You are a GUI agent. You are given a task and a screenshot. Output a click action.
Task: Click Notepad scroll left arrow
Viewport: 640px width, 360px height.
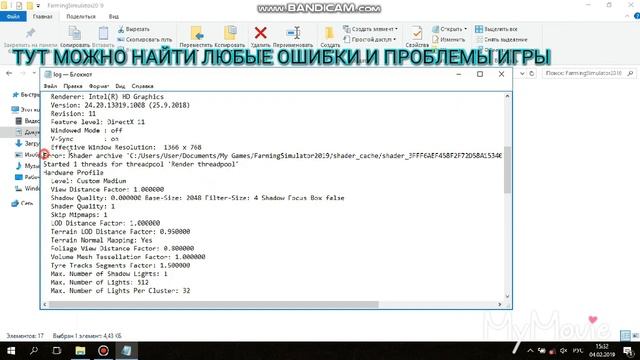(45, 304)
